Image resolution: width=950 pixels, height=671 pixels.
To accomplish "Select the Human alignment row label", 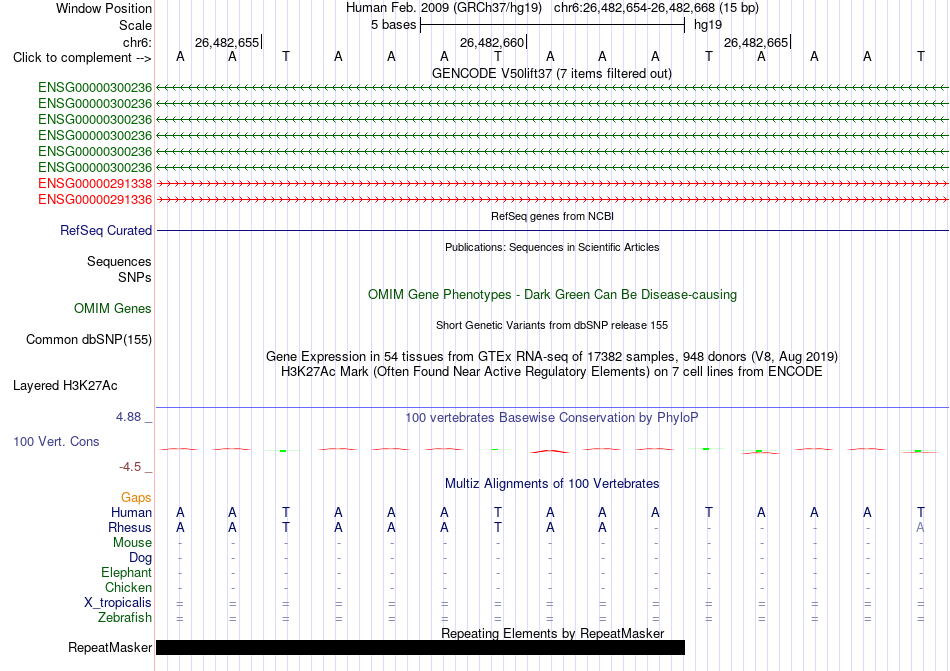I will click(x=131, y=512).
